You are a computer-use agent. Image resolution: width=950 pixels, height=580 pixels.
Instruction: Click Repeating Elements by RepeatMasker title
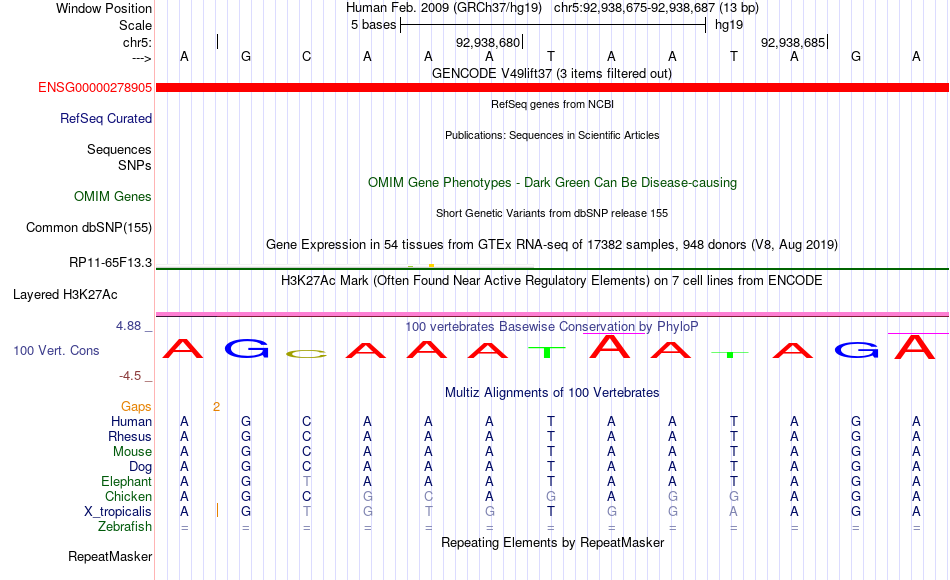[x=552, y=543]
